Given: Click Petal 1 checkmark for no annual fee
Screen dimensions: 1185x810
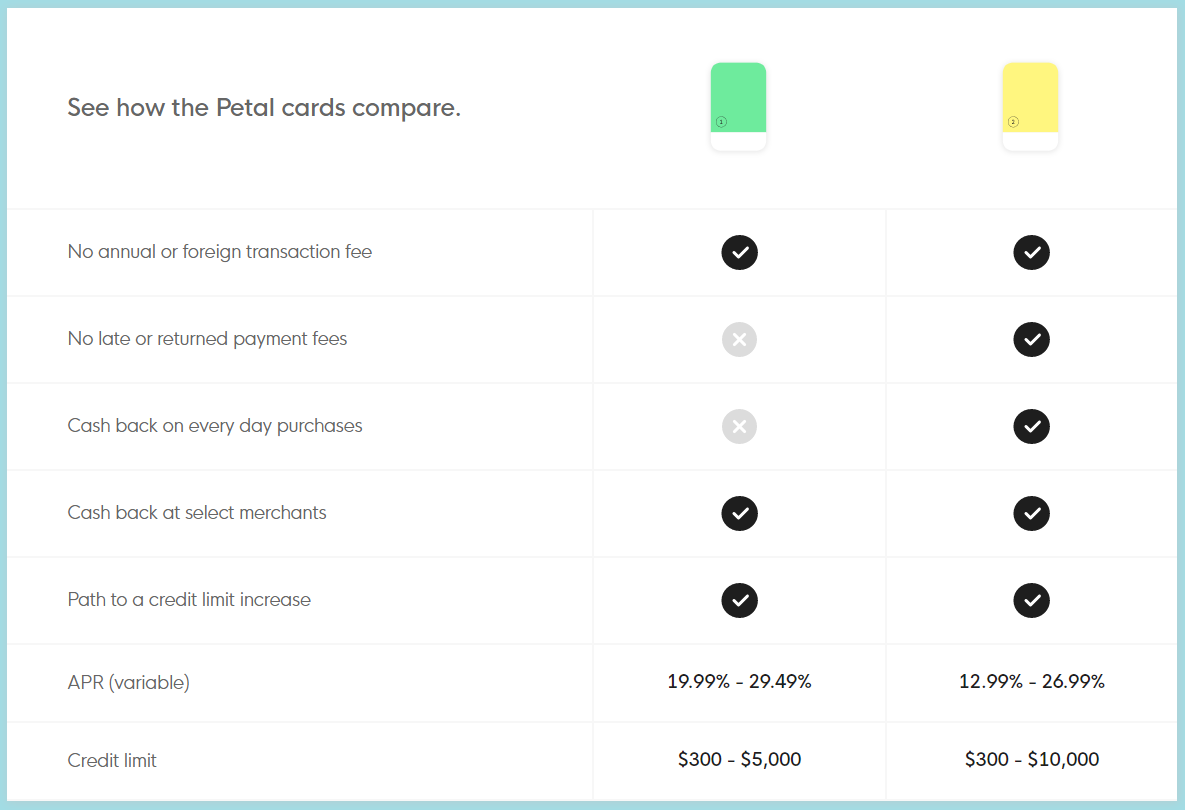Looking at the screenshot, I should [x=739, y=252].
